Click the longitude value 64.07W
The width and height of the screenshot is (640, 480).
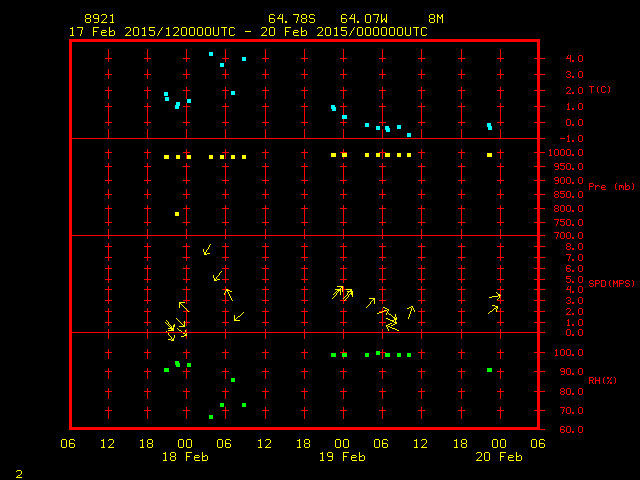pos(361,19)
